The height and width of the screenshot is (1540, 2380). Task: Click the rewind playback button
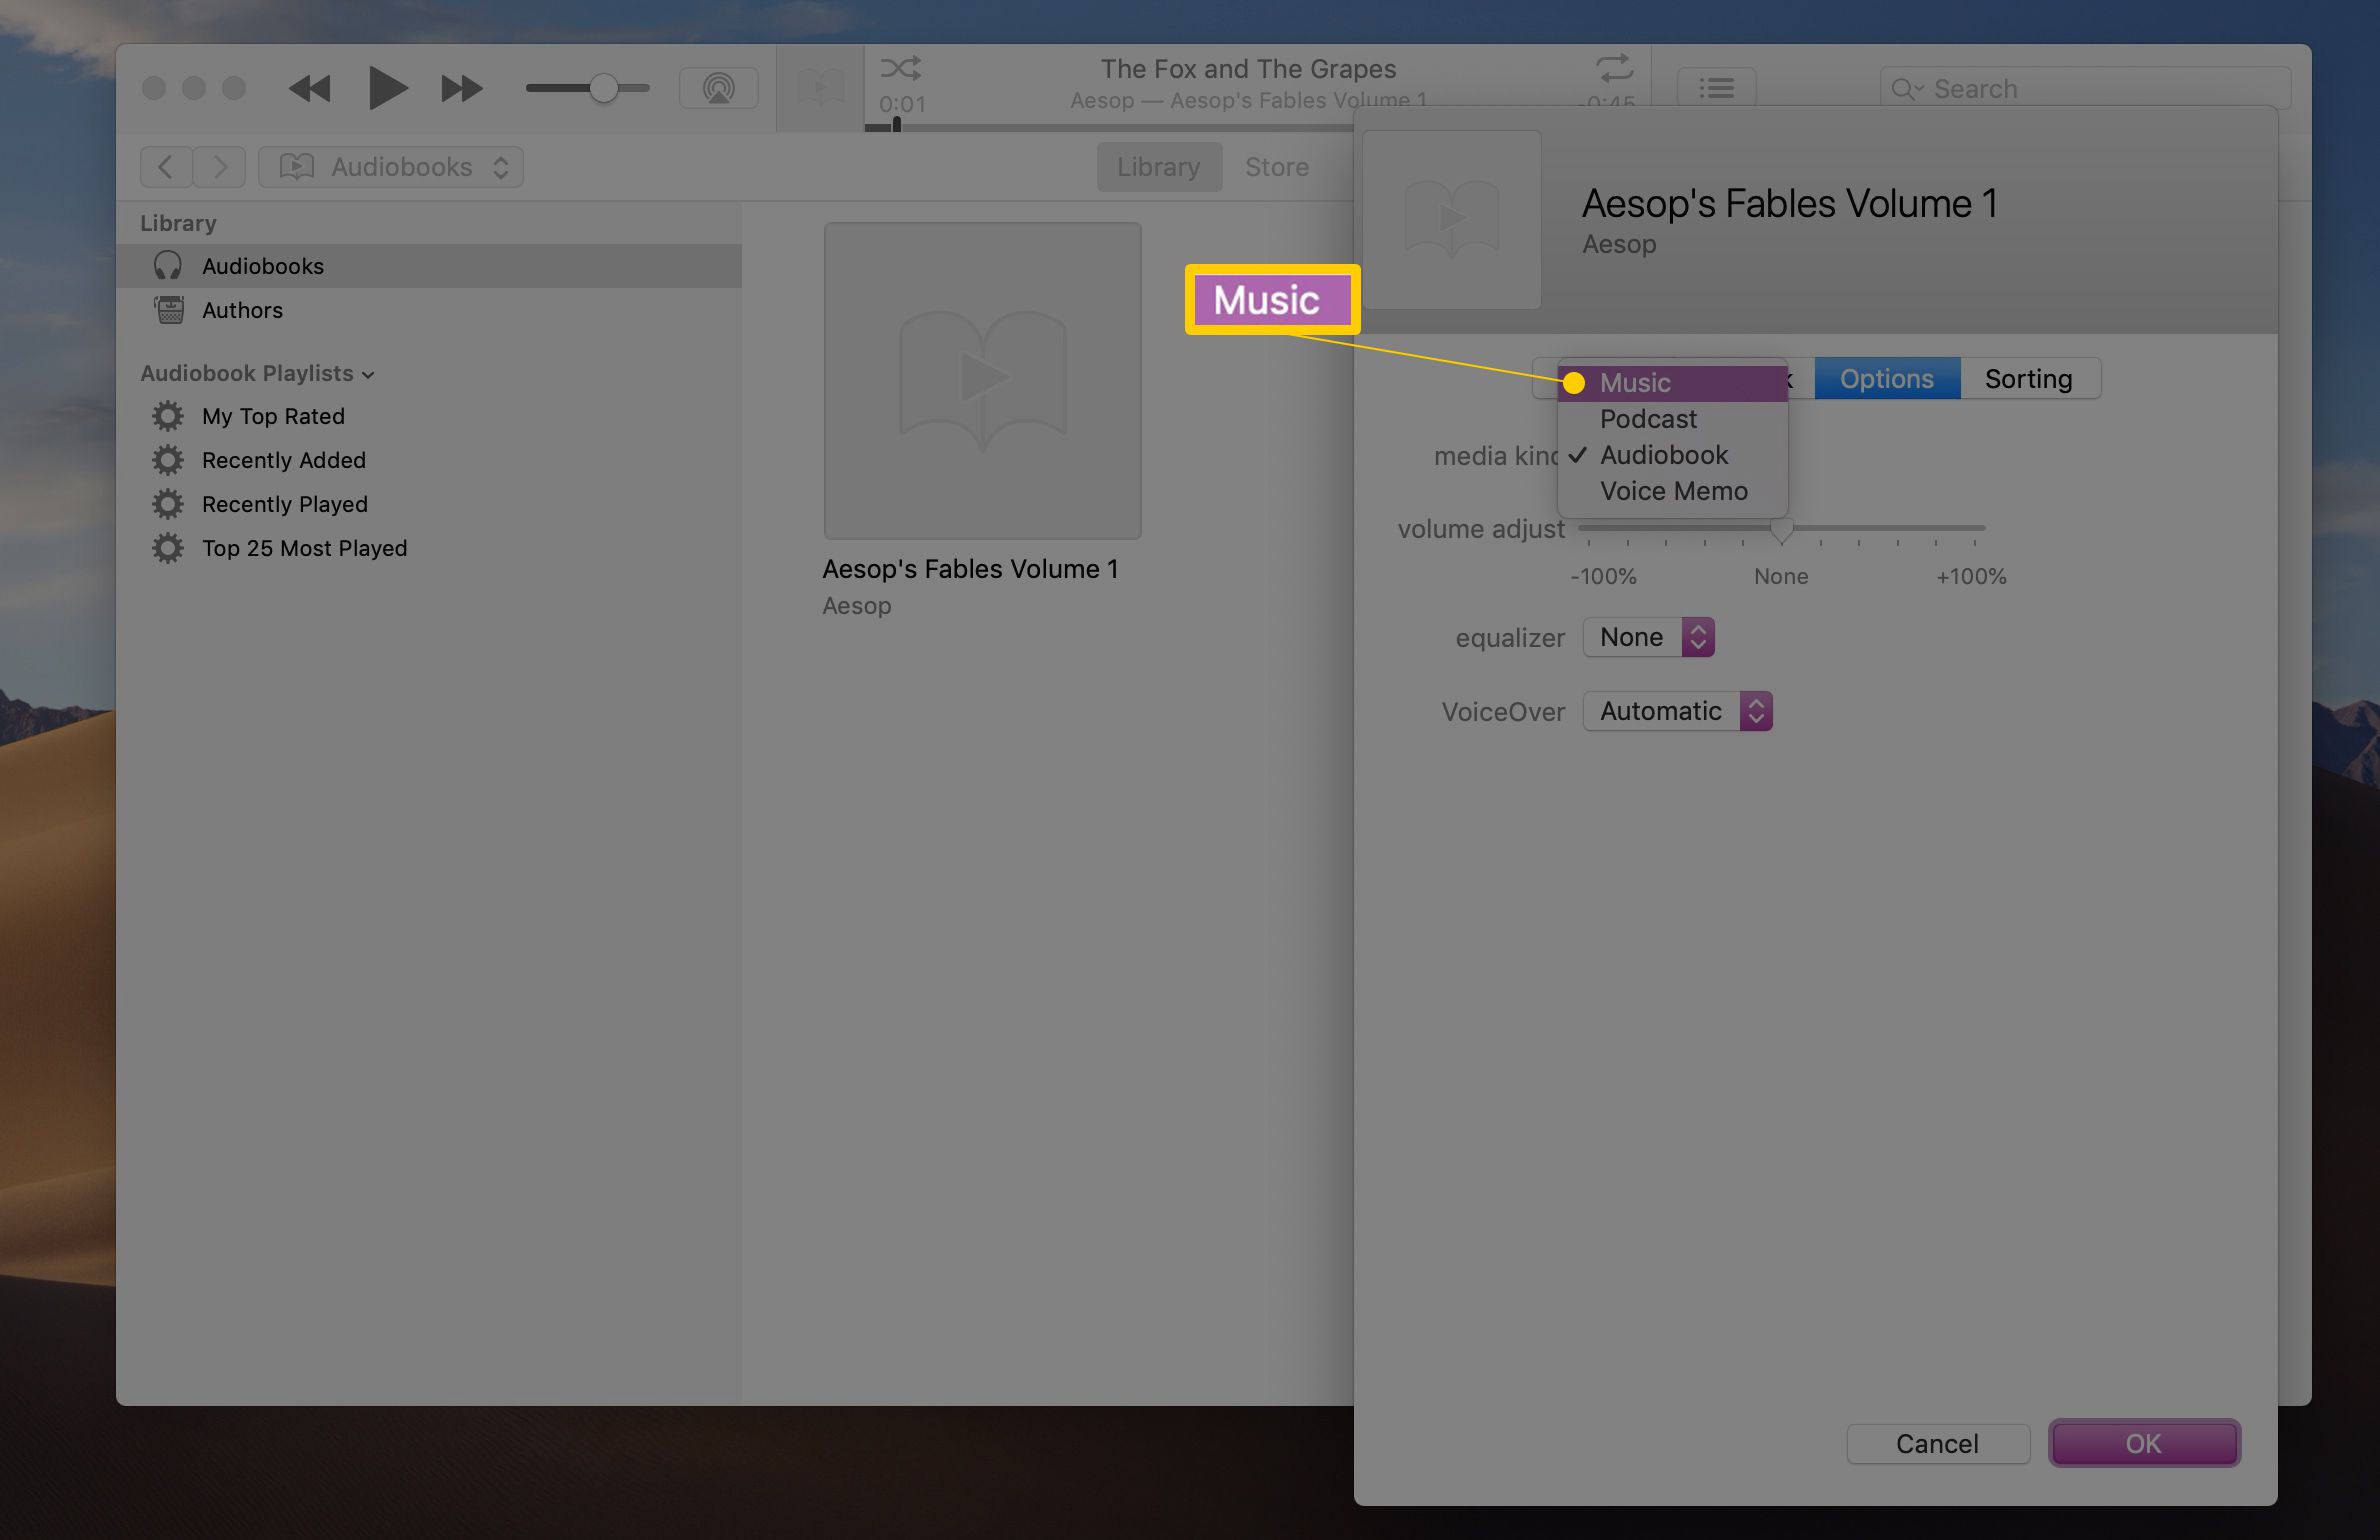pyautogui.click(x=310, y=89)
